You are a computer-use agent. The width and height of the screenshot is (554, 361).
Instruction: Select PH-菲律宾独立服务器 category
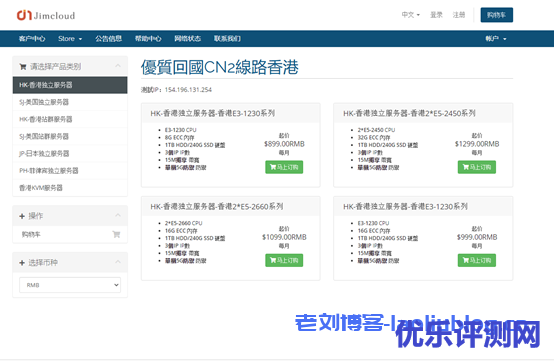[x=70, y=171]
